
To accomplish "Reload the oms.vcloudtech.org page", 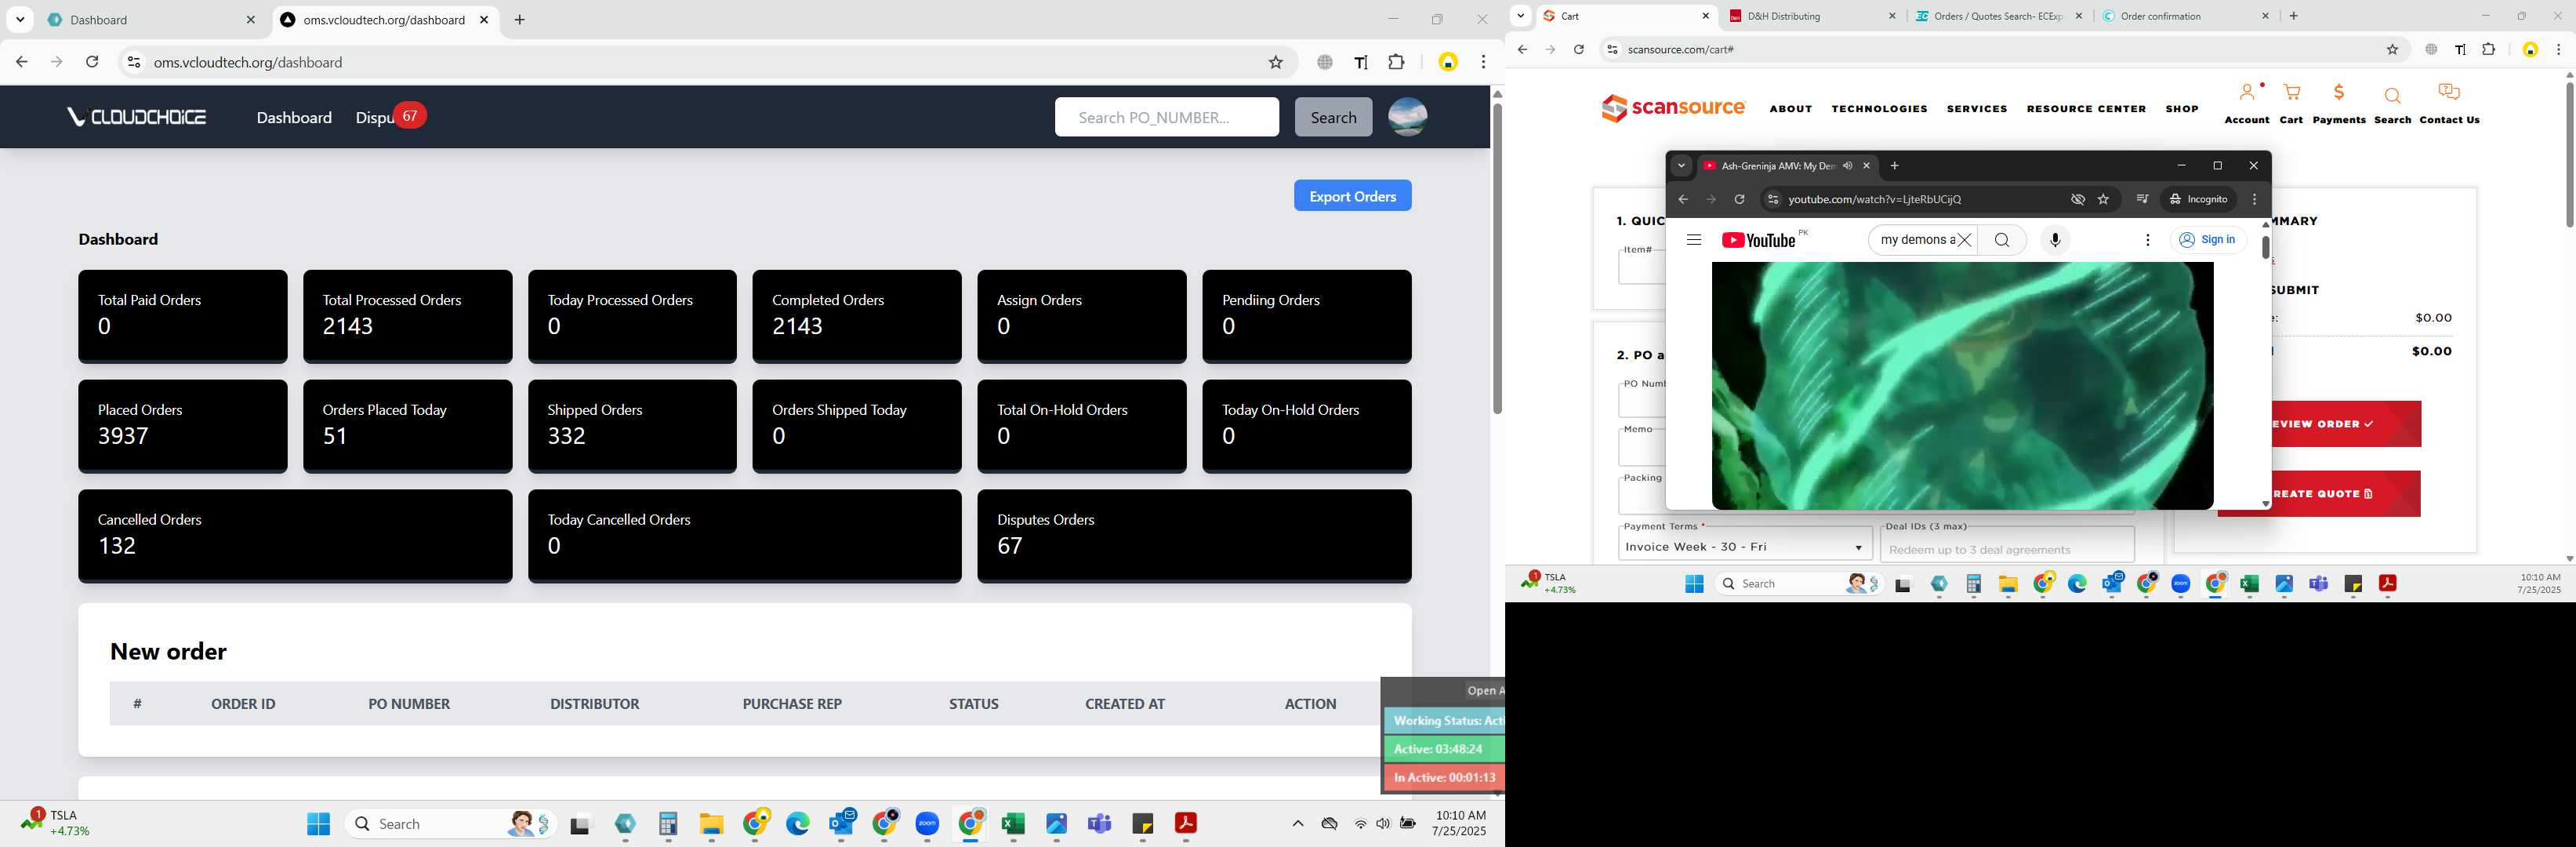I will coord(92,62).
